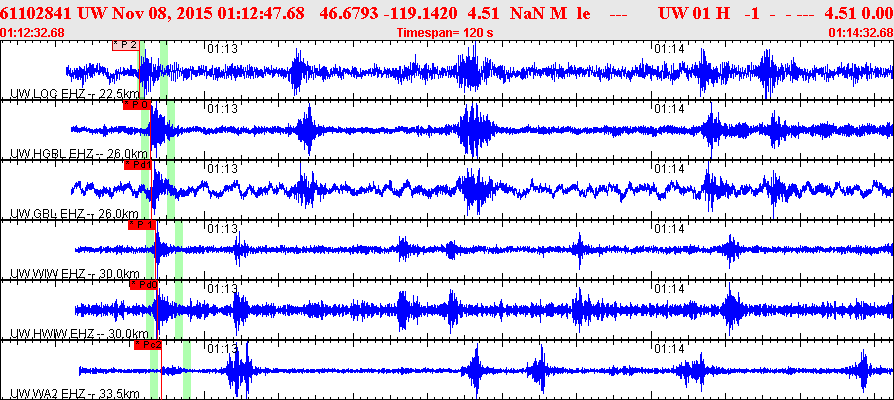Screen dimensions: 894x400
Task: Click the Pd1 pick flag on GBL trace
Action: point(138,165)
